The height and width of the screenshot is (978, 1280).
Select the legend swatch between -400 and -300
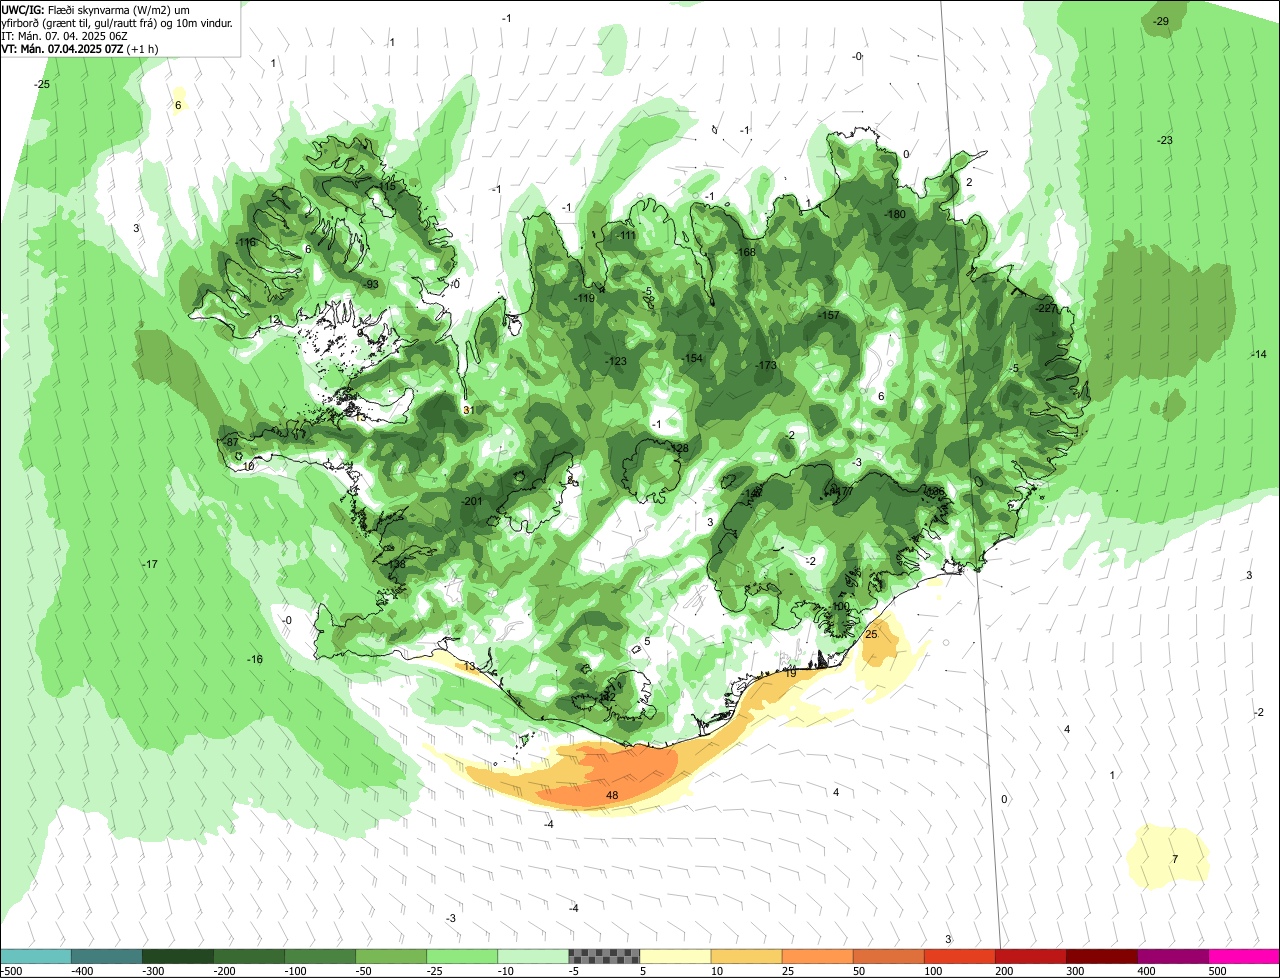coord(107,956)
